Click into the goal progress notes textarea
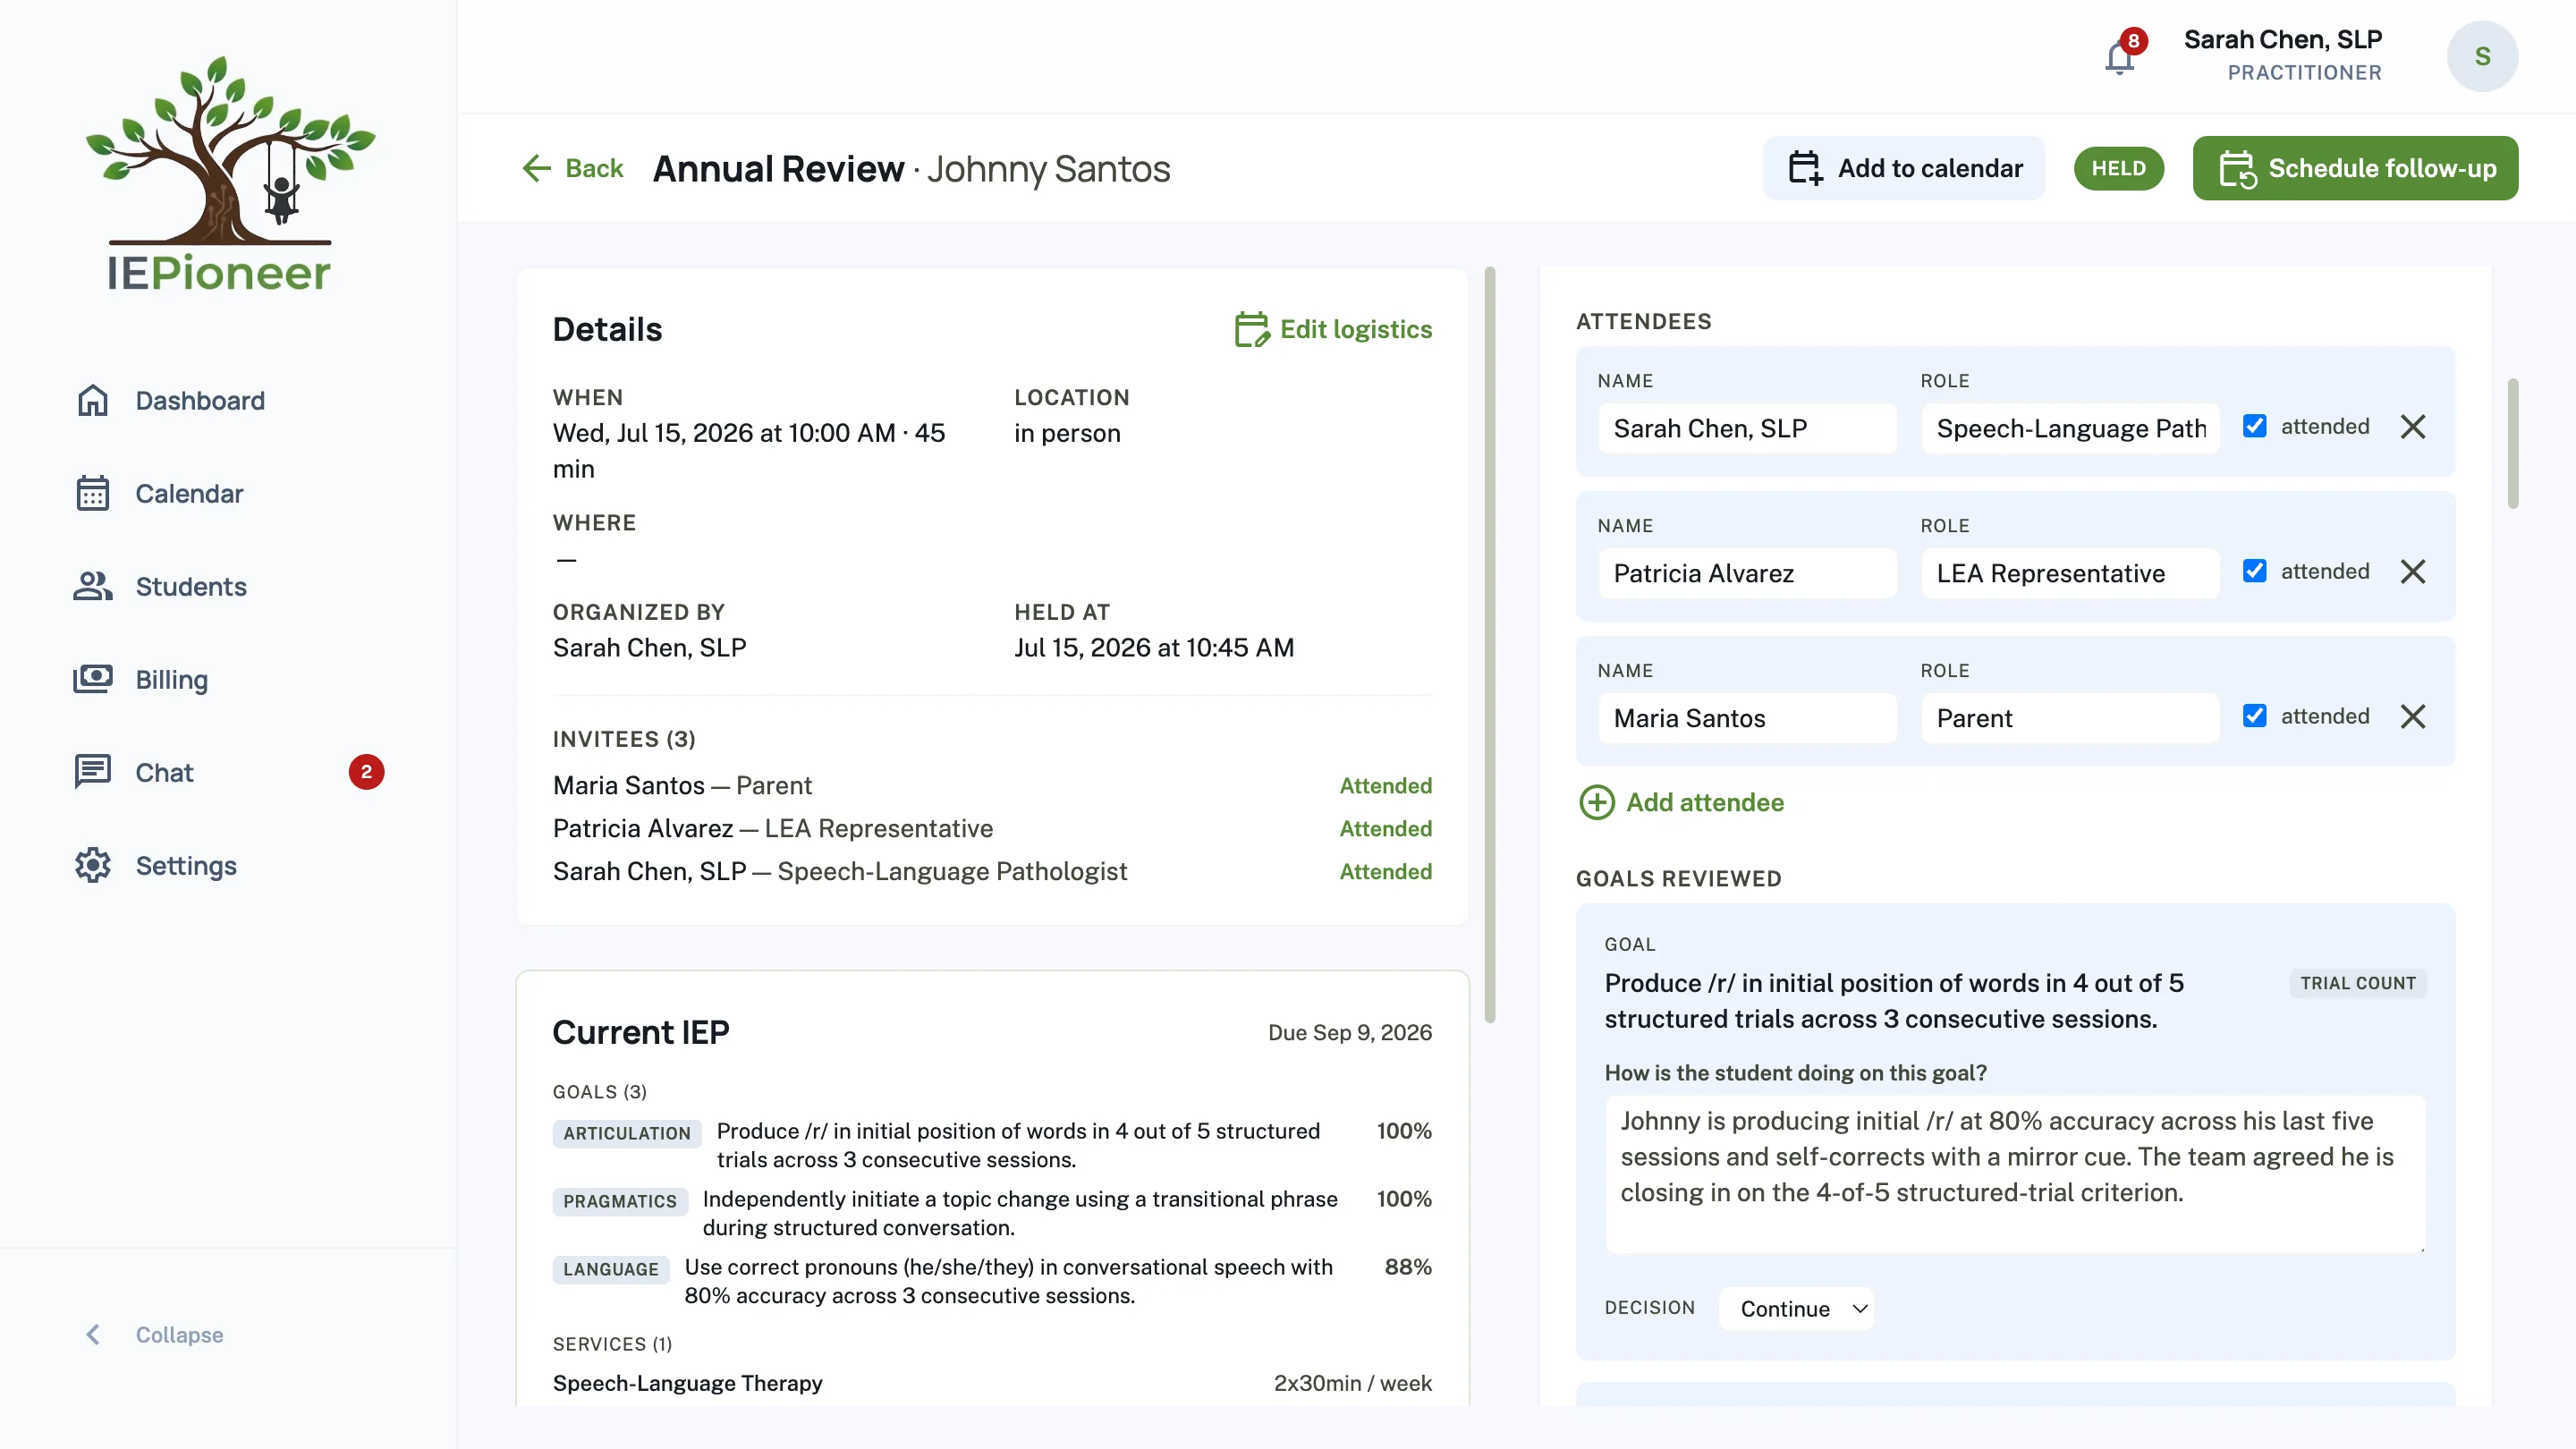 [x=2015, y=1174]
